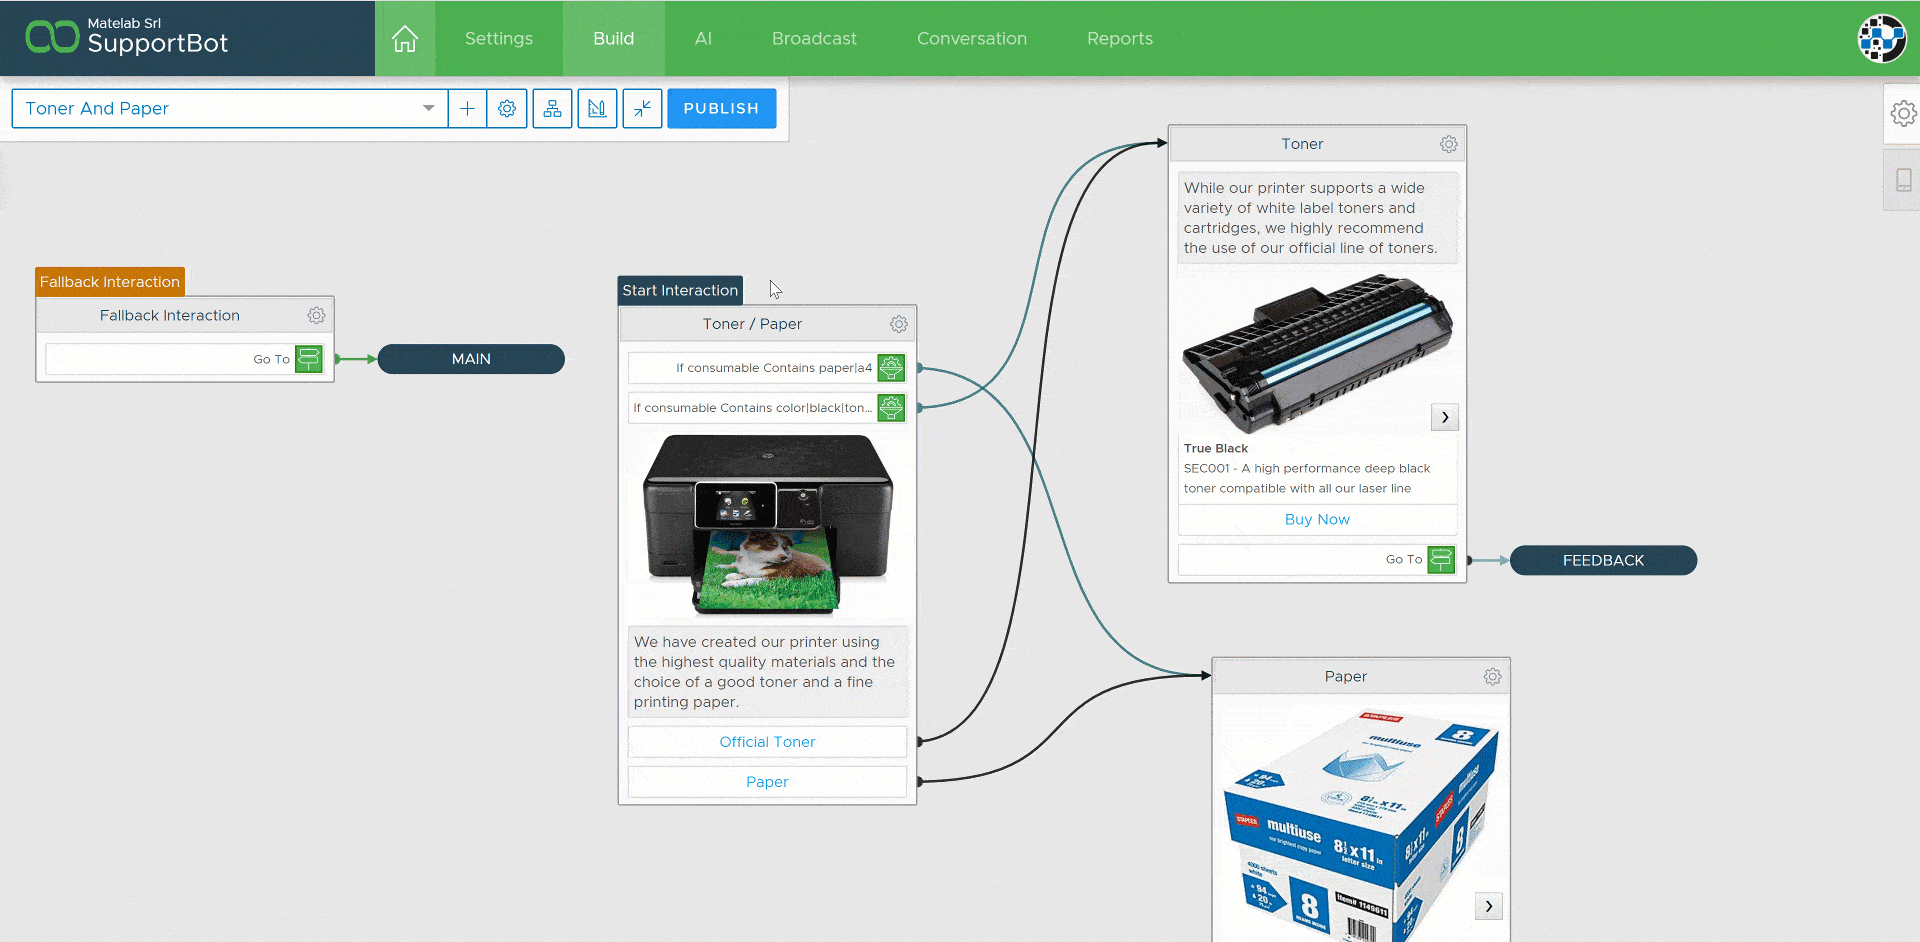This screenshot has height=942, width=1920.
Task: Click the Paper card title
Action: 1345,677
